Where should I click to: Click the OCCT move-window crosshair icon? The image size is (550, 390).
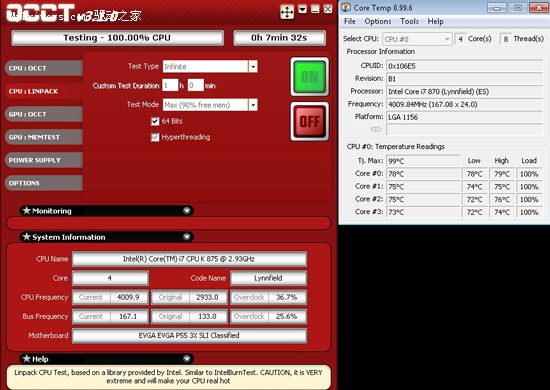click(x=287, y=12)
